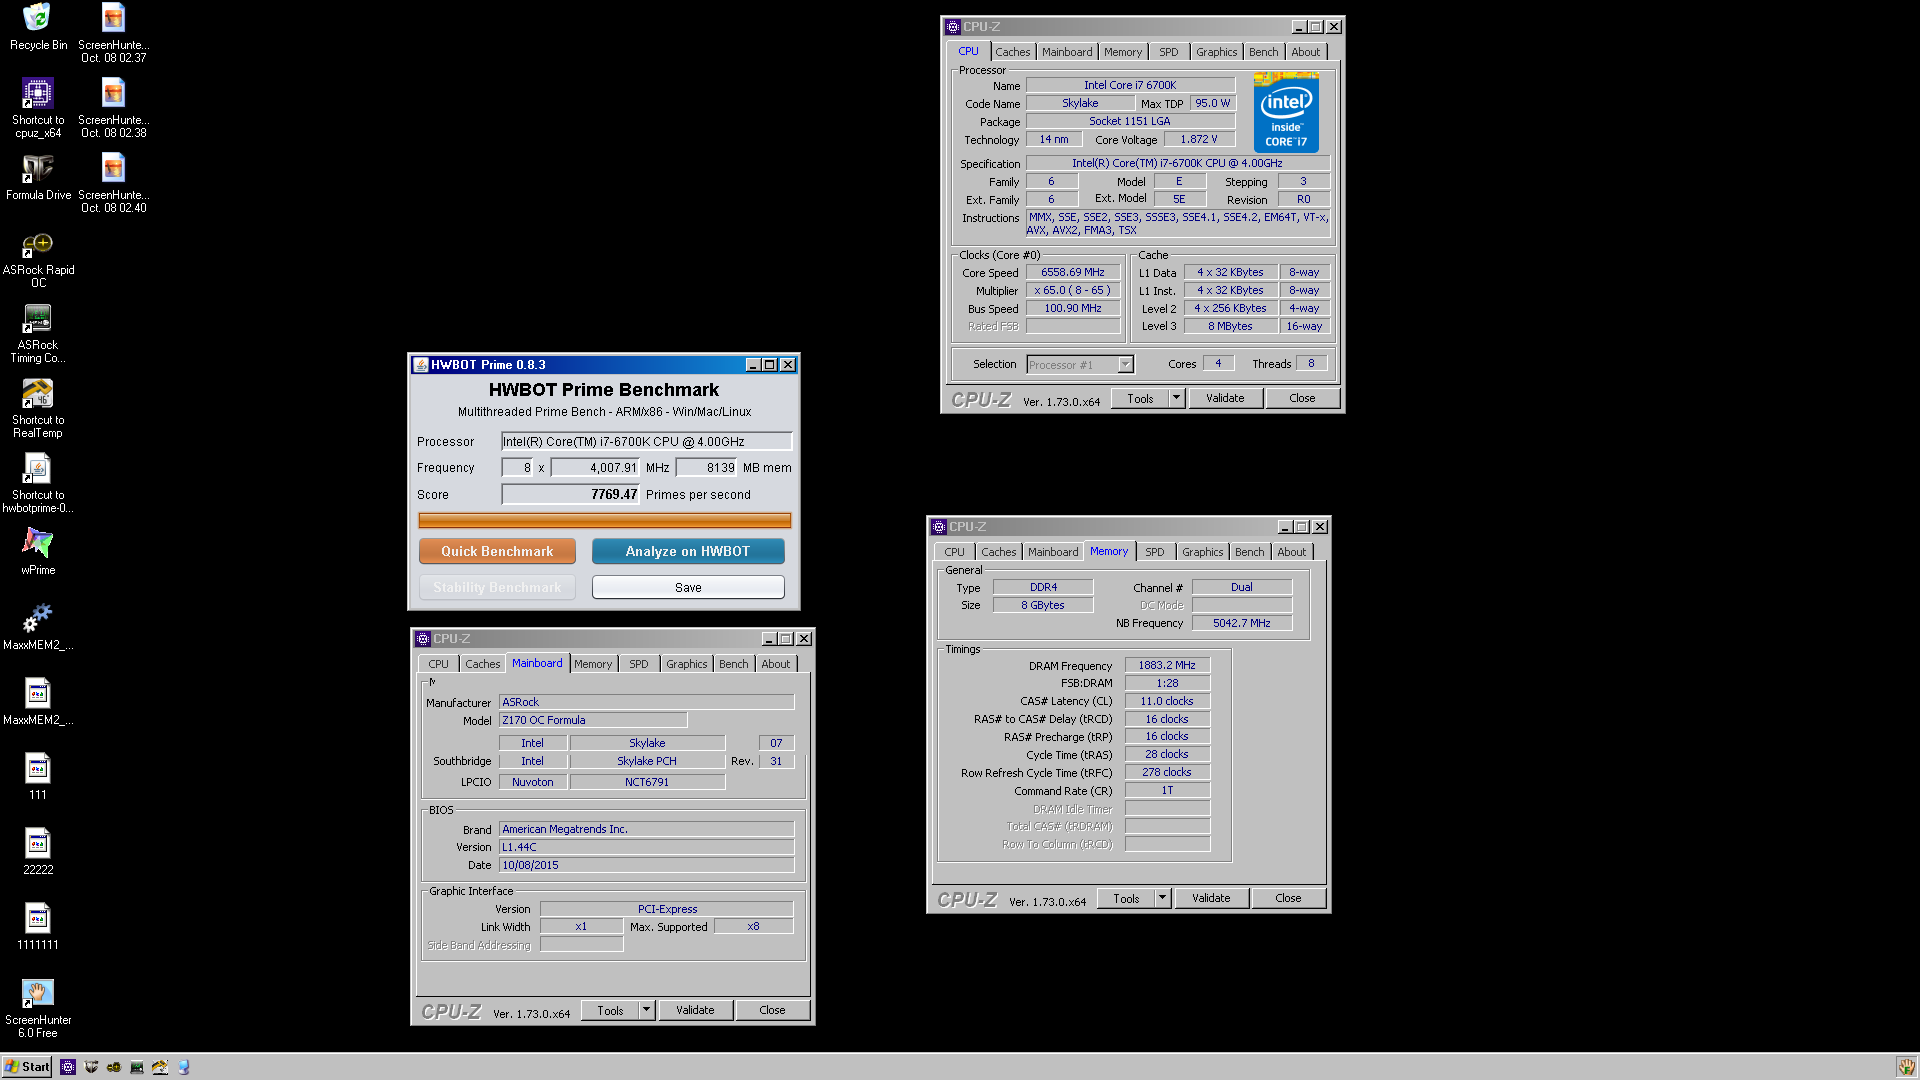Click the Score field showing 7769.47
Image resolution: width=1920 pixels, height=1080 pixels.
point(570,494)
